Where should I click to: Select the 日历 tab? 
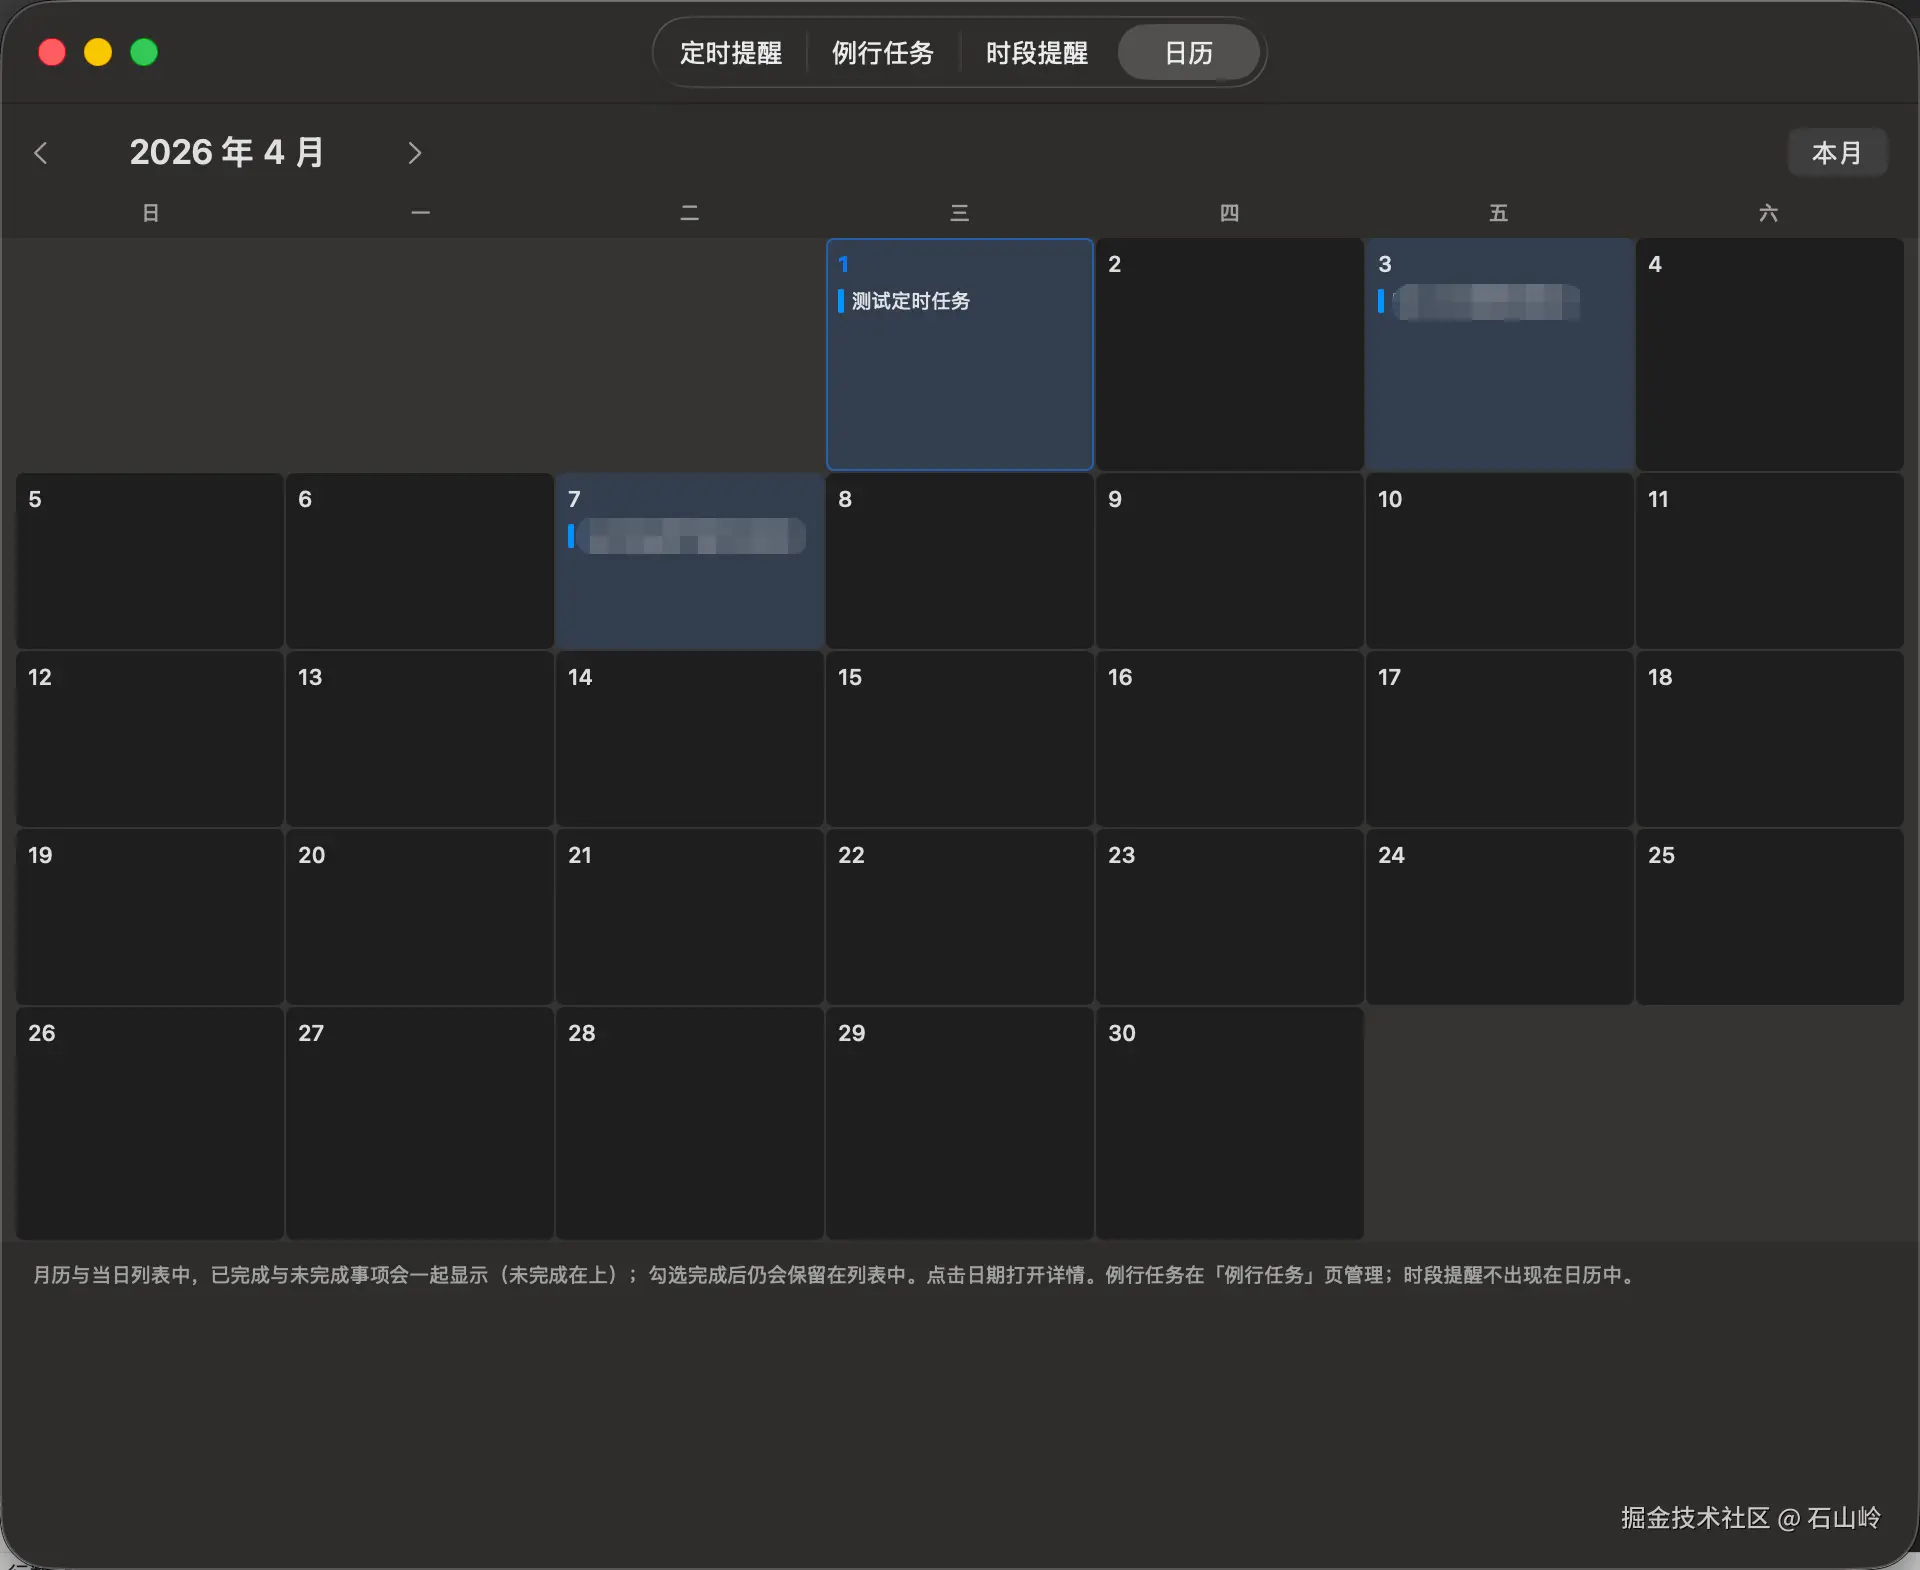(1188, 53)
